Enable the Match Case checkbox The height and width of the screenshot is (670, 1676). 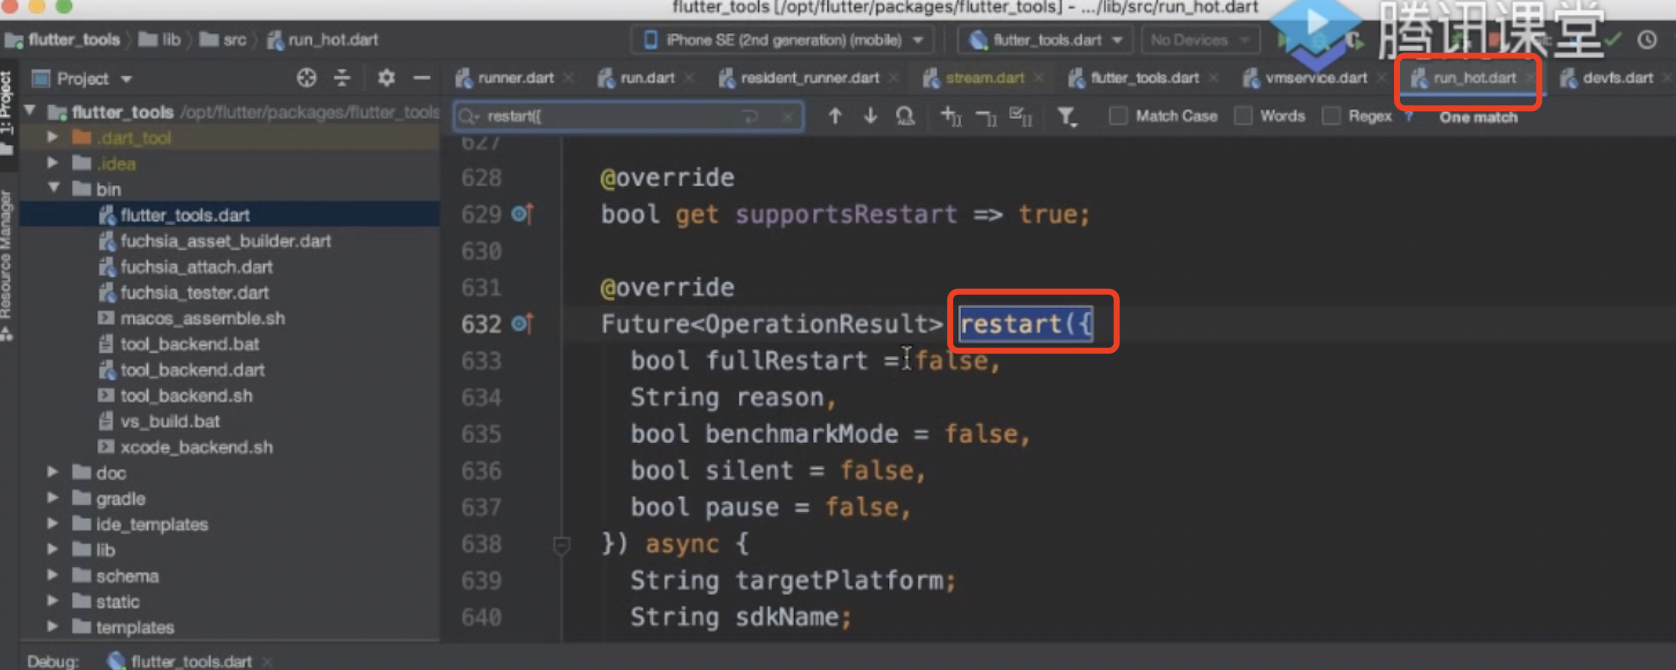pyautogui.click(x=1118, y=116)
